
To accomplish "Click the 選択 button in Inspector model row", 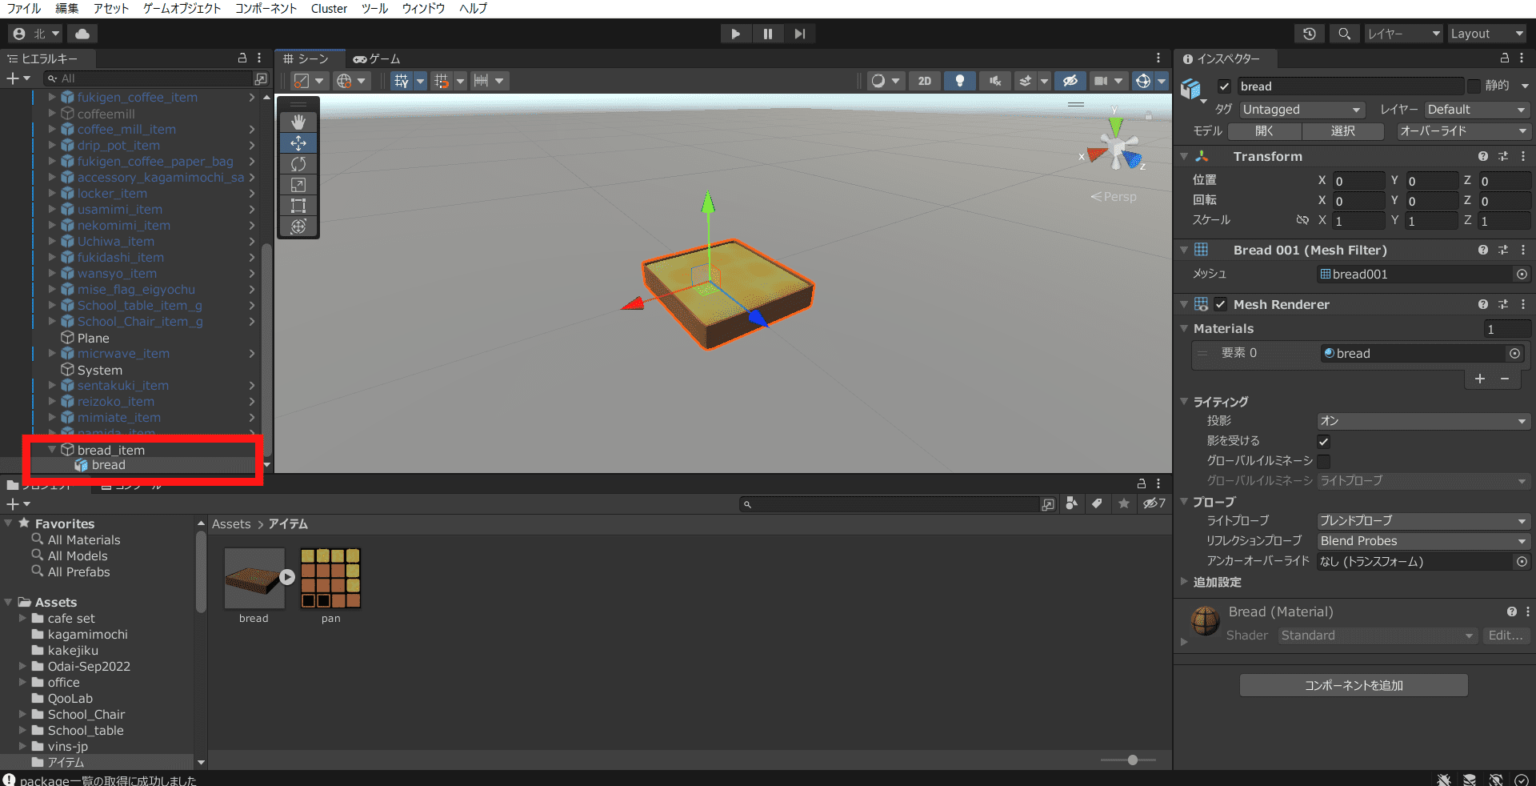I will tap(1343, 130).
